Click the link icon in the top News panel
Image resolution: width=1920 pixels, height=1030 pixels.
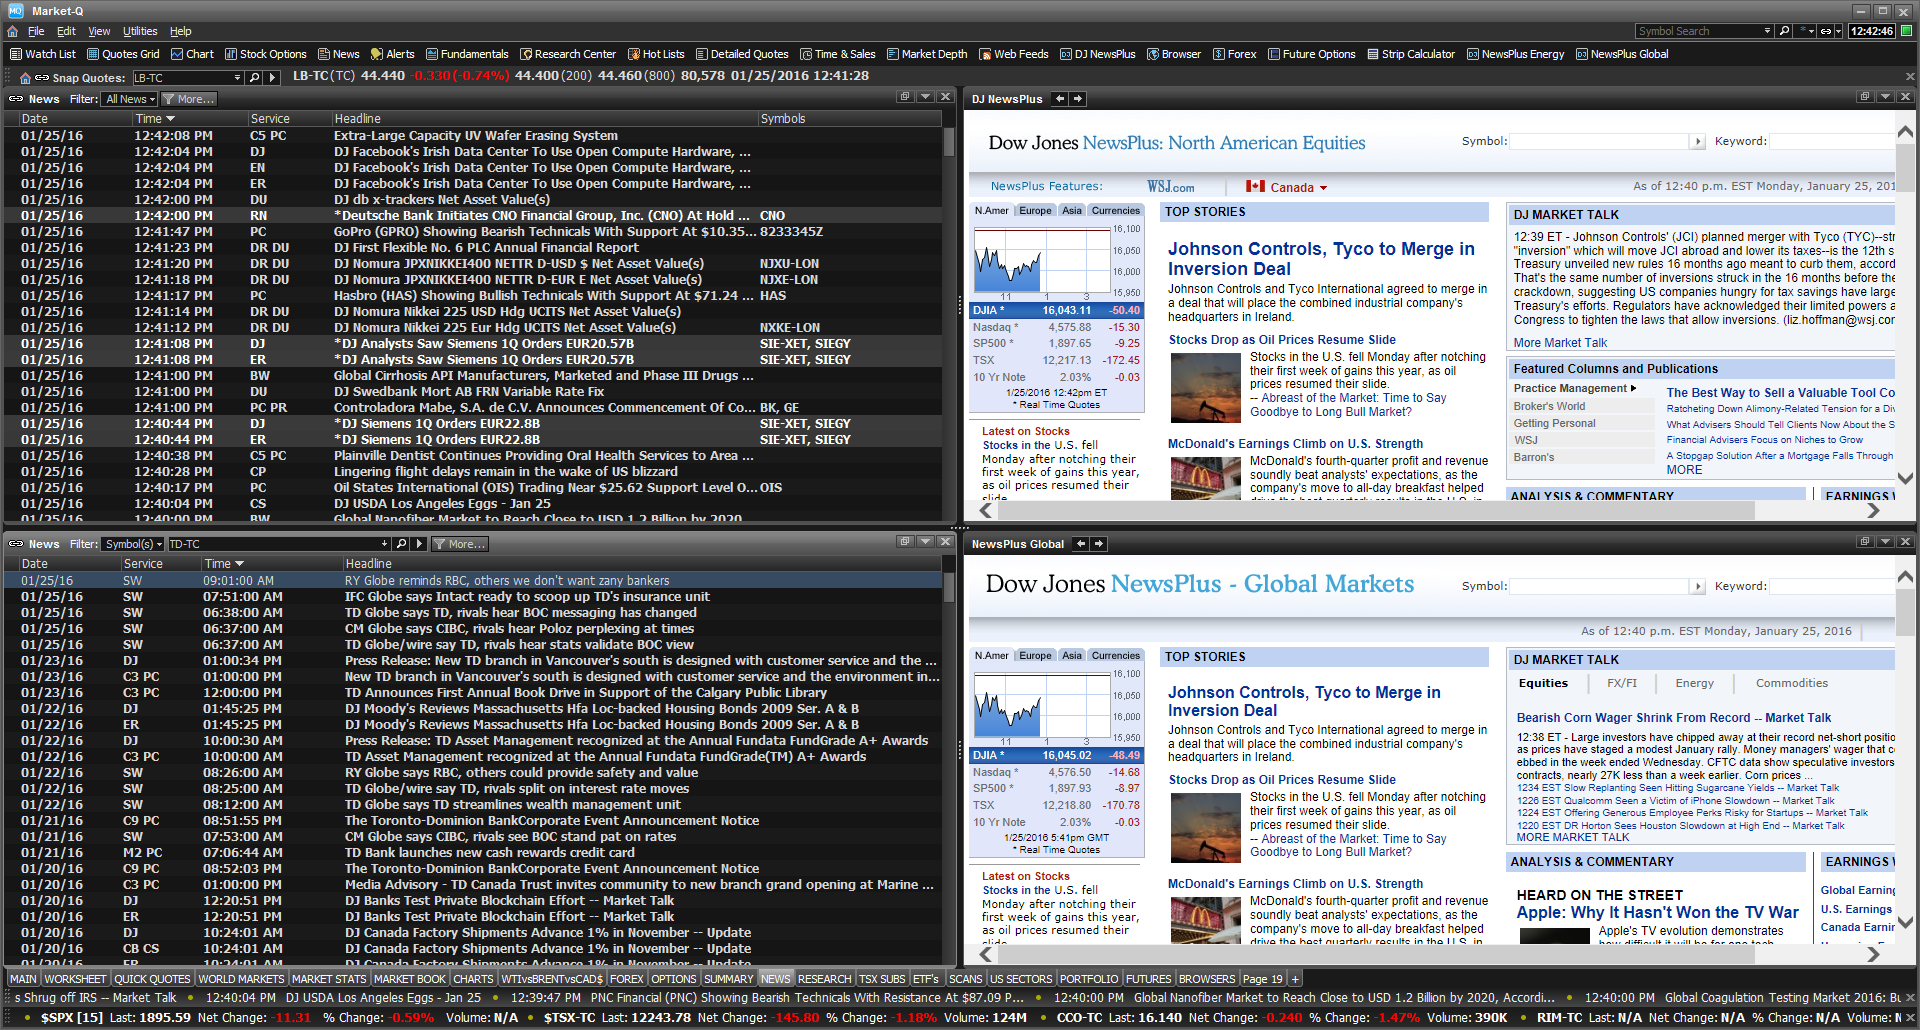tap(16, 99)
